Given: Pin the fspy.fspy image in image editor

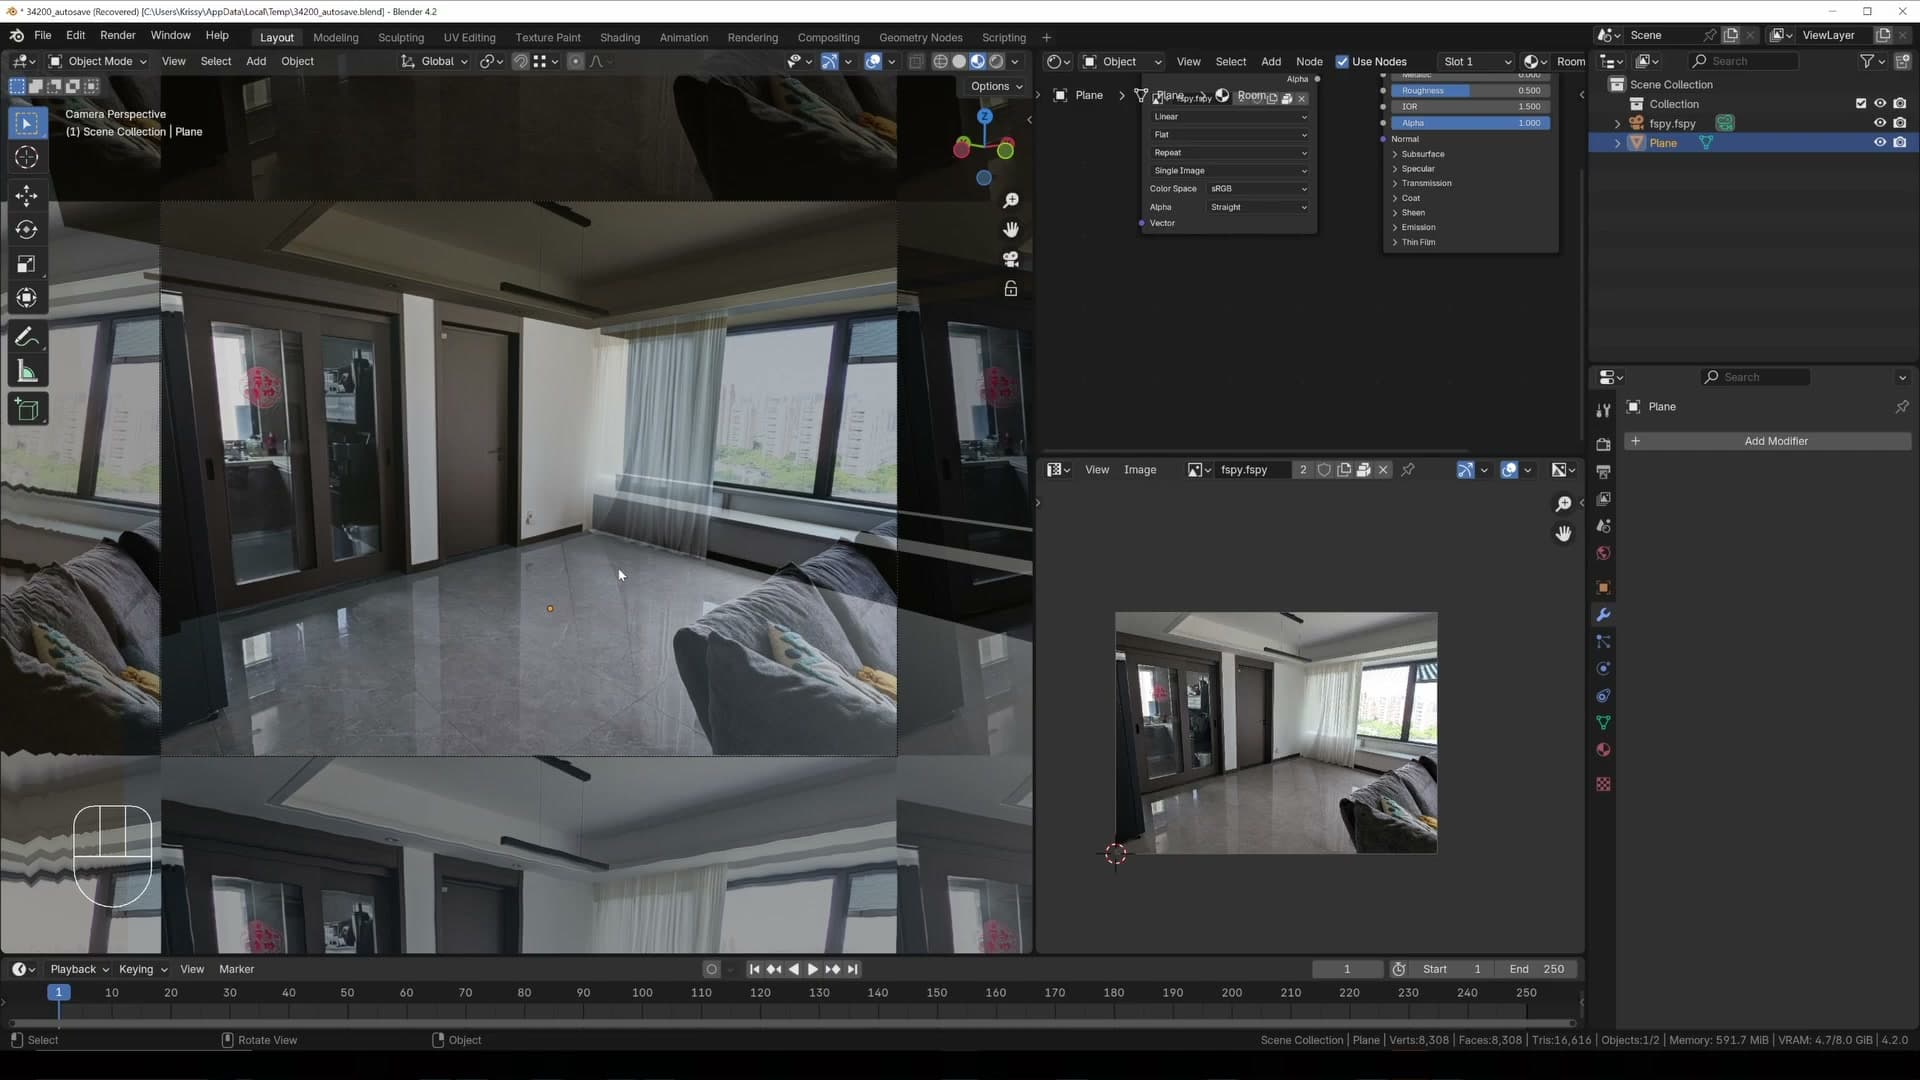Looking at the screenshot, I should tap(1408, 470).
